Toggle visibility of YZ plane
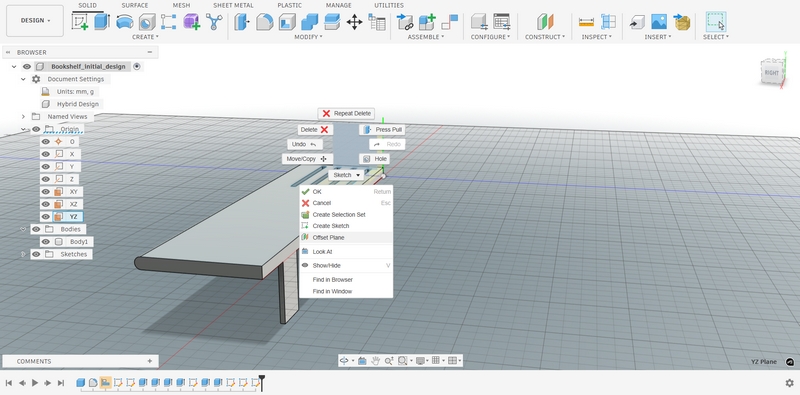Screen dimensions: 800x395 tap(46, 216)
